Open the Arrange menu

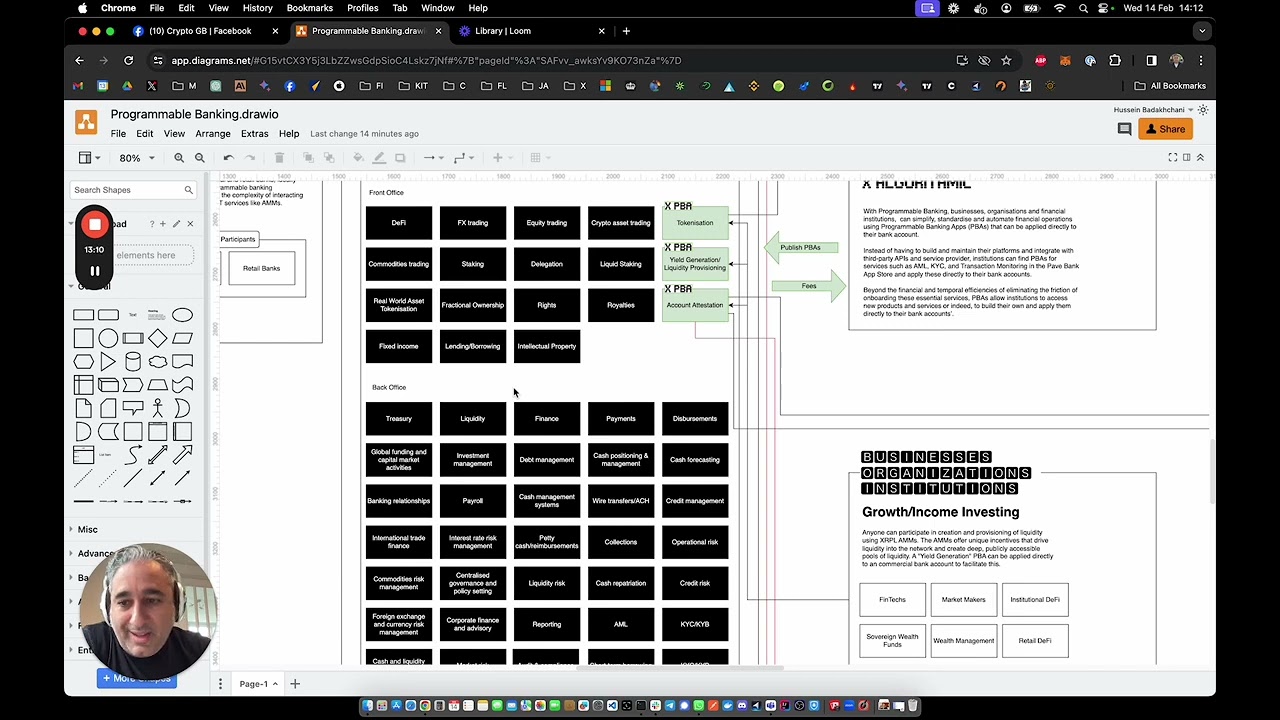(213, 134)
